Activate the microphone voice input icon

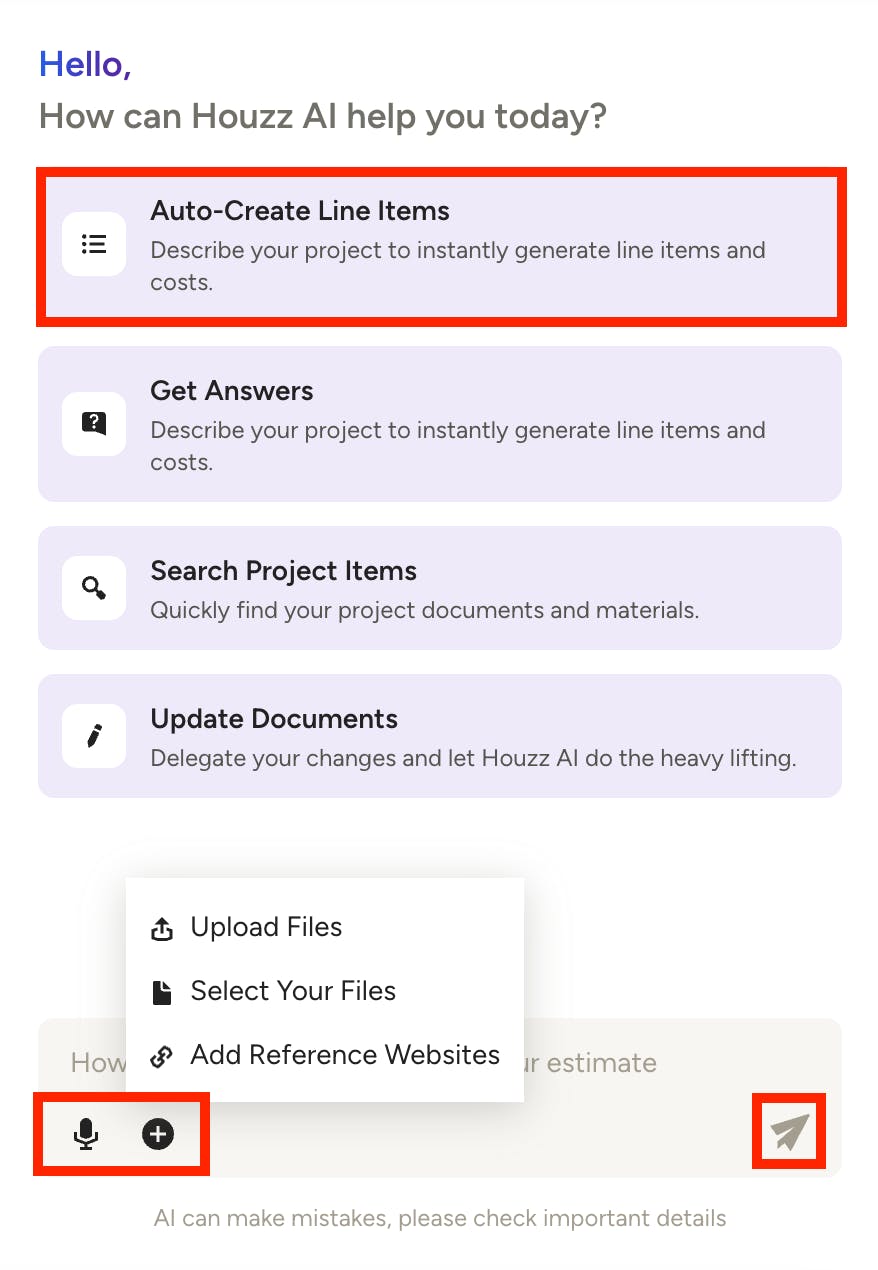87,1134
